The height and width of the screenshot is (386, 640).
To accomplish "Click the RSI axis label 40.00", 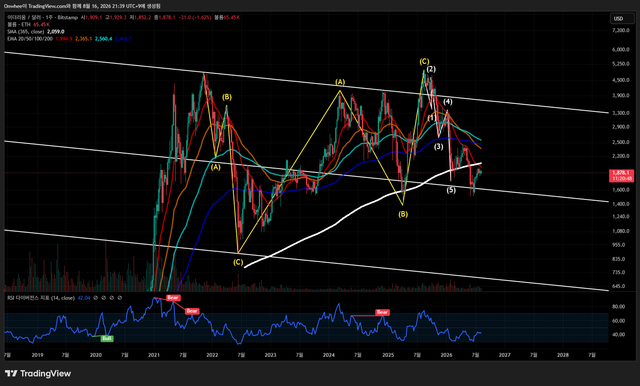I will (619, 334).
